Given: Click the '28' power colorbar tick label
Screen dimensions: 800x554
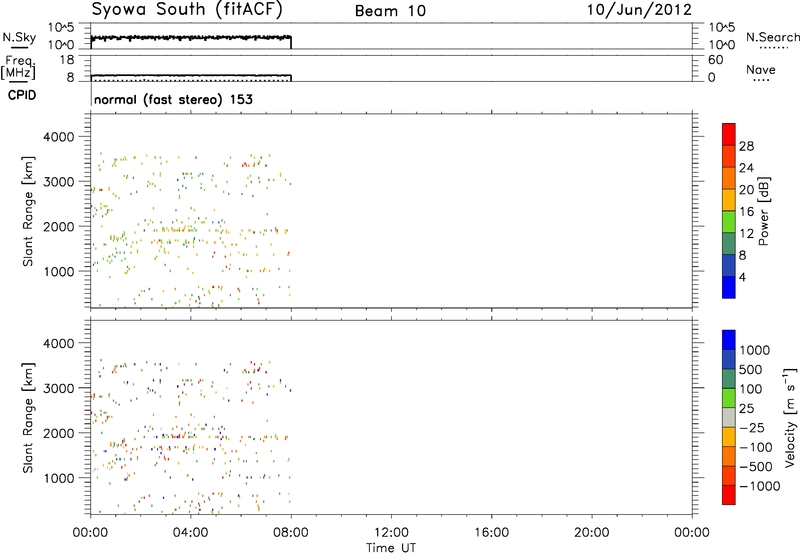Looking at the screenshot, I should pyautogui.click(x=746, y=146).
